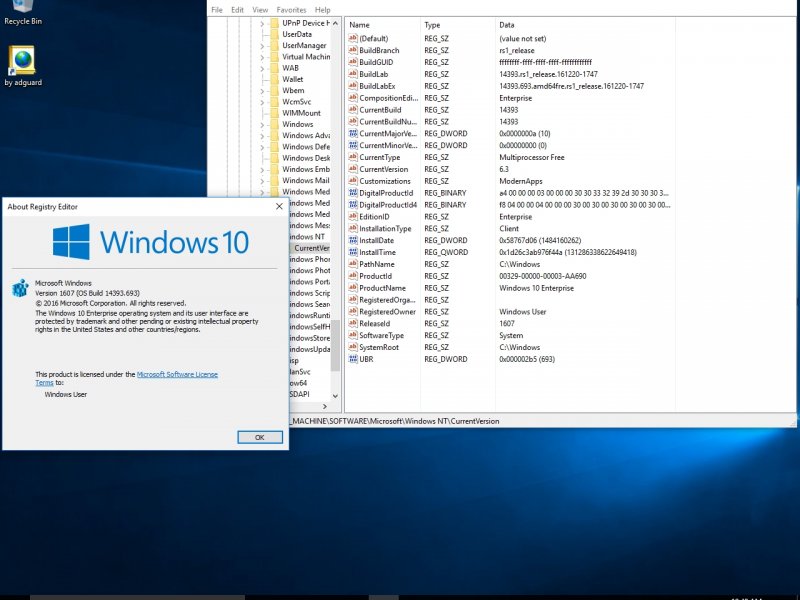Click the BuildLabEx value icon

(353, 86)
